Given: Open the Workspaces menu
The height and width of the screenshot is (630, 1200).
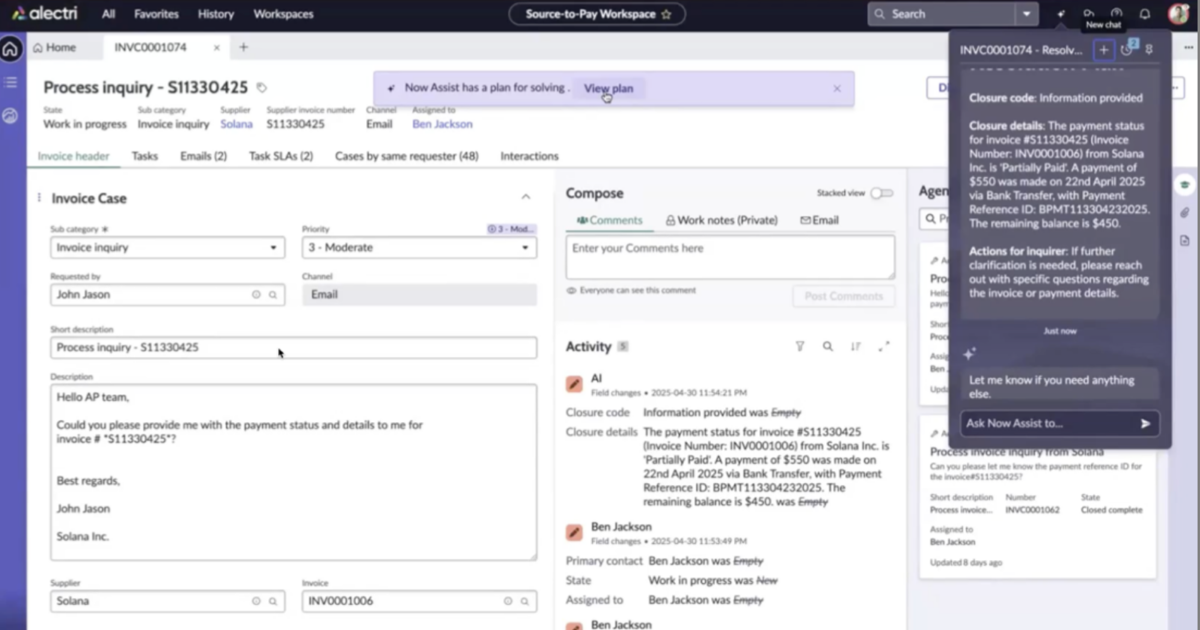Looking at the screenshot, I should click(283, 14).
